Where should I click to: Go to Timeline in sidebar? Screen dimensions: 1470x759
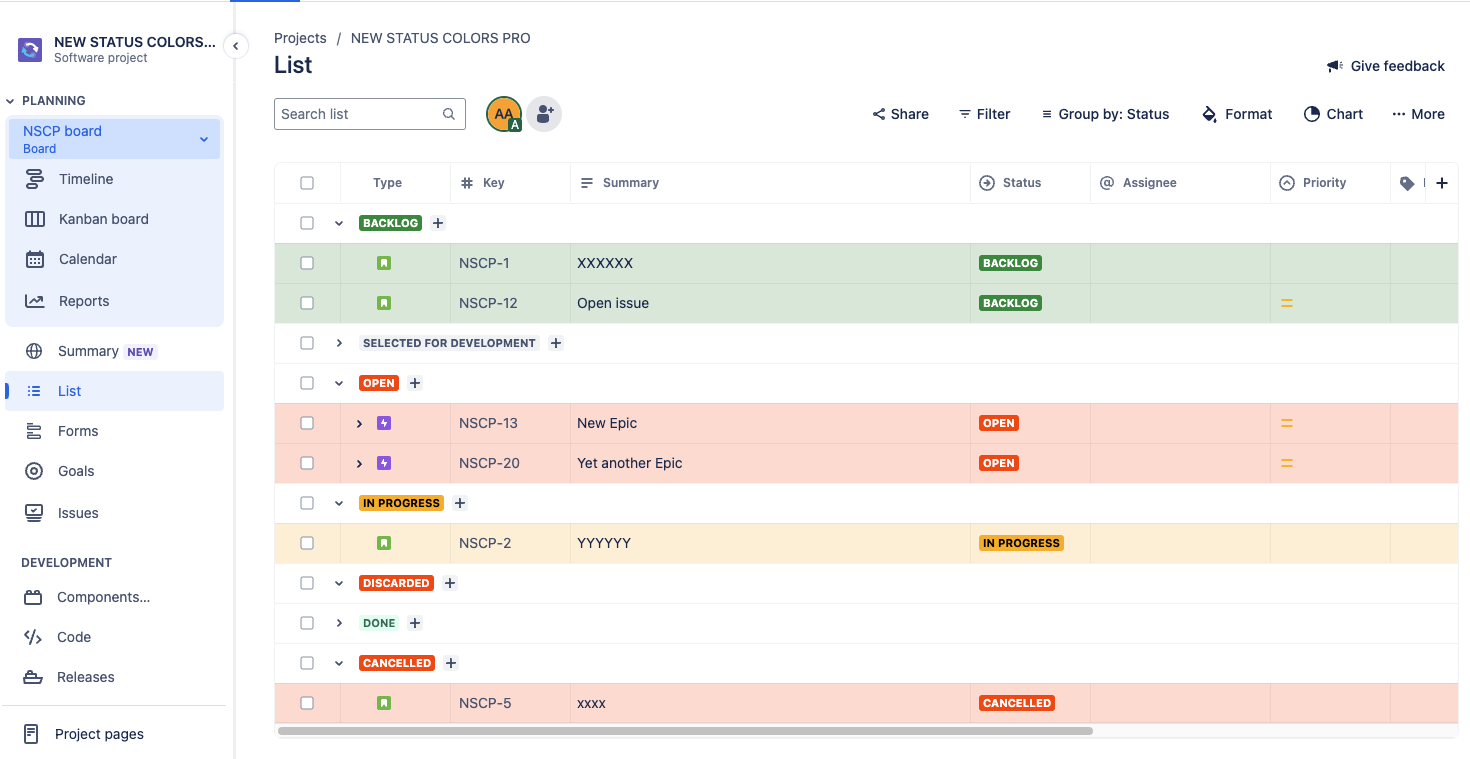[x=86, y=179]
